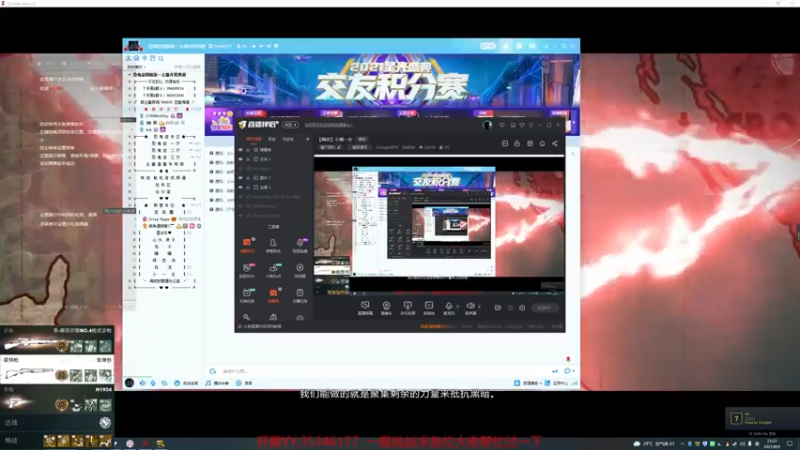Click speaker icon in streaming app toolbar
This screenshot has height=450, width=800.
click(x=470, y=308)
